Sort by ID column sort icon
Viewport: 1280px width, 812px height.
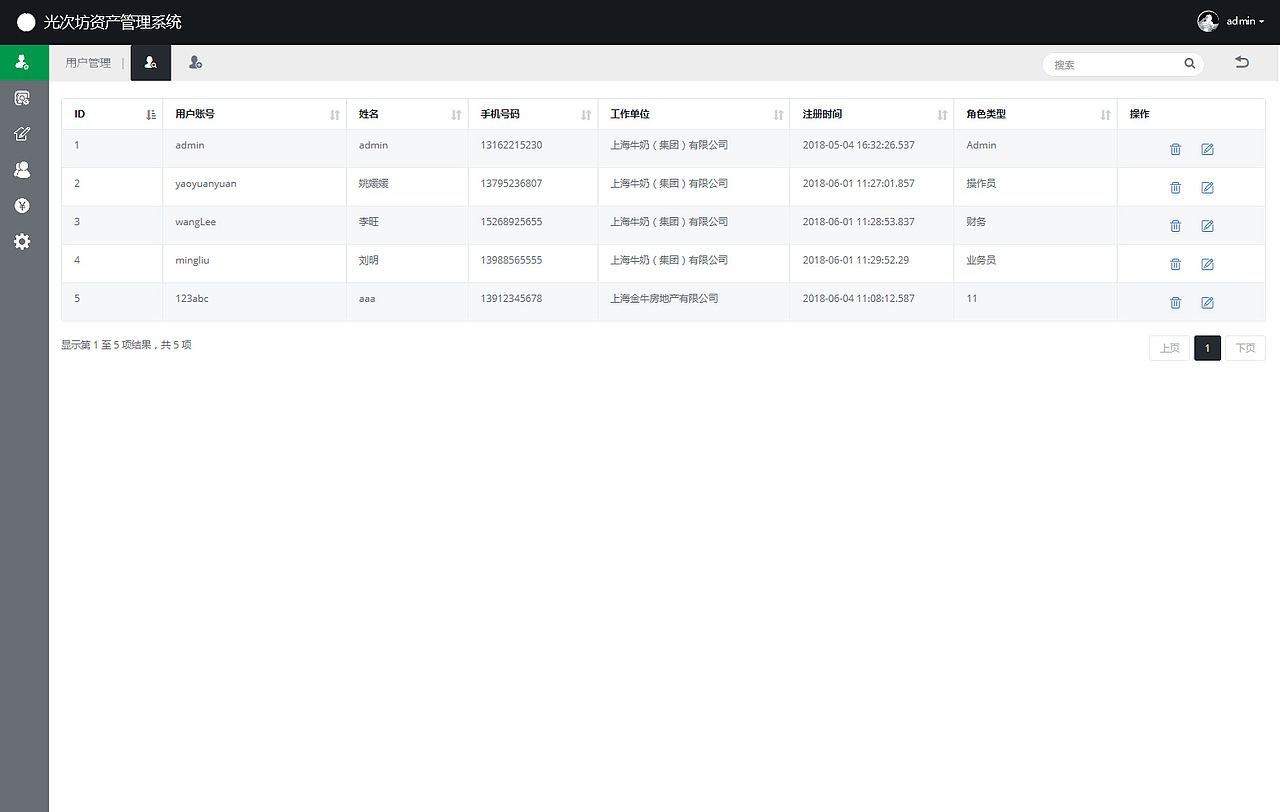click(151, 115)
